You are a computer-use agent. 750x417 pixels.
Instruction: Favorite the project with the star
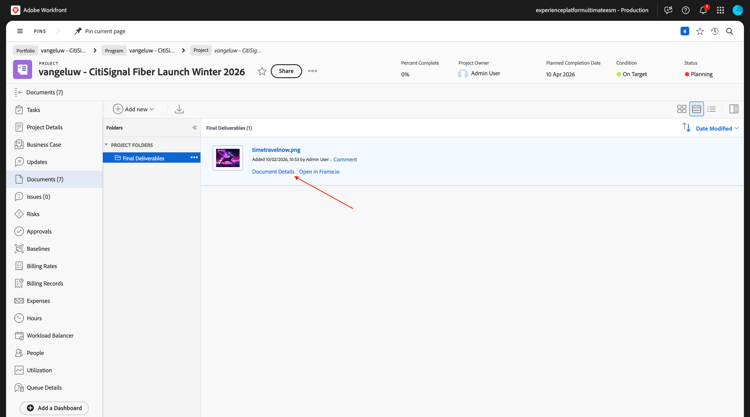(x=262, y=71)
